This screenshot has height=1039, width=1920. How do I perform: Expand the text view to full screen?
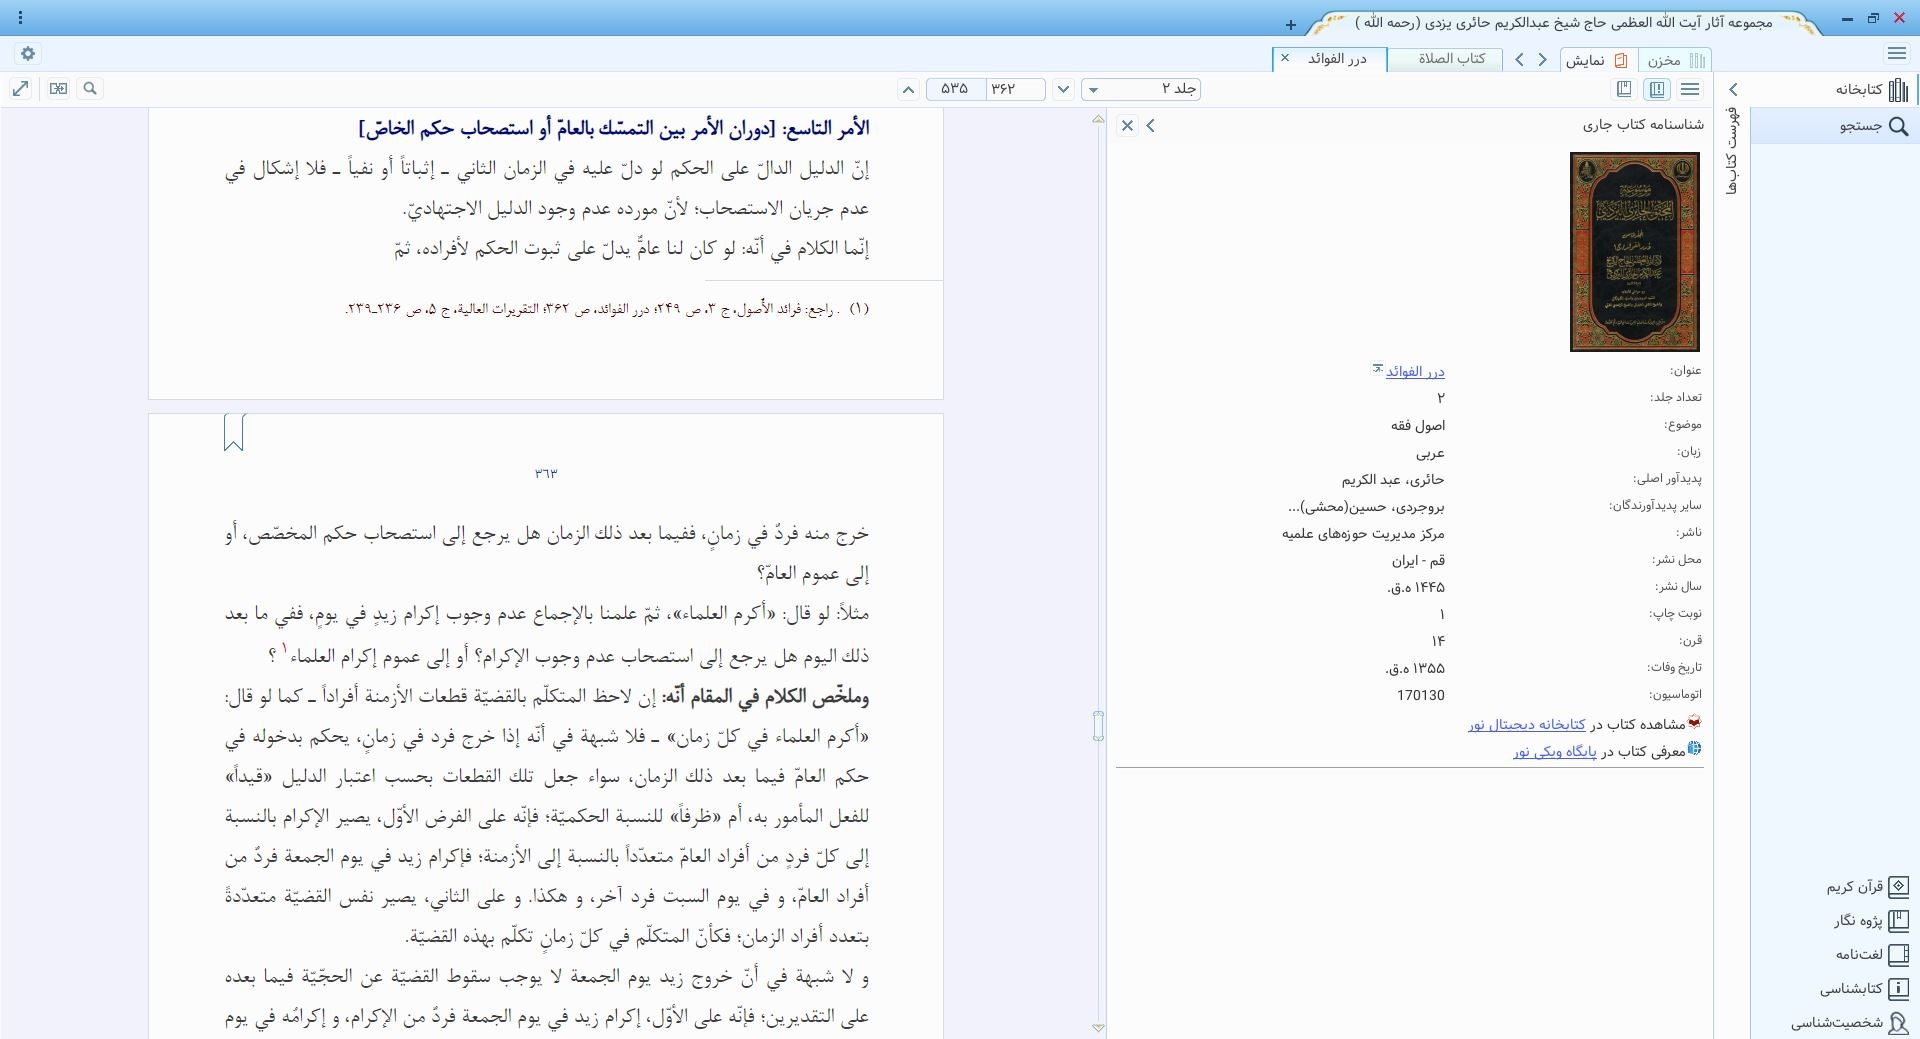[21, 89]
